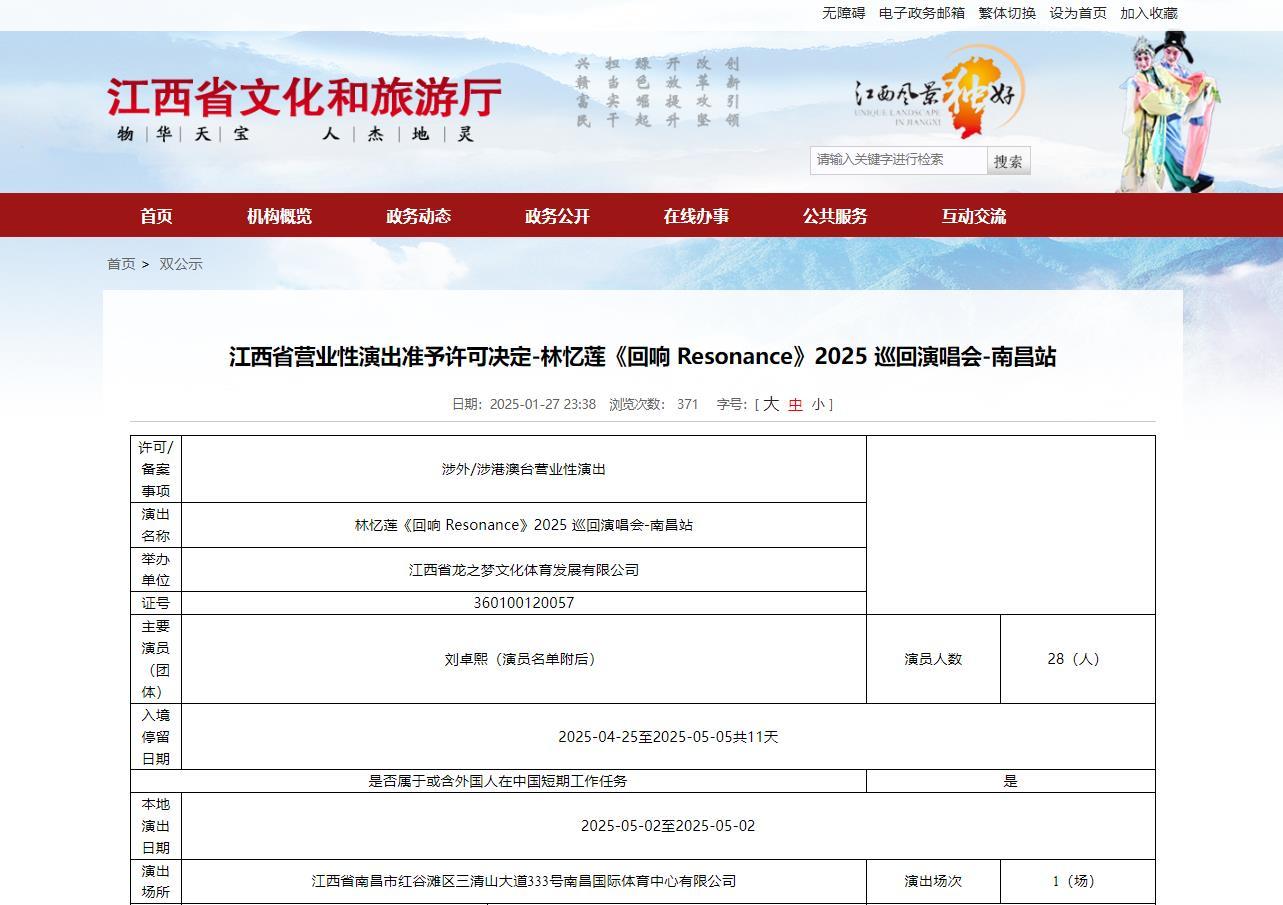1283x905 pixels.
Task: Open the 无障碍 accessibility link
Action: (843, 13)
